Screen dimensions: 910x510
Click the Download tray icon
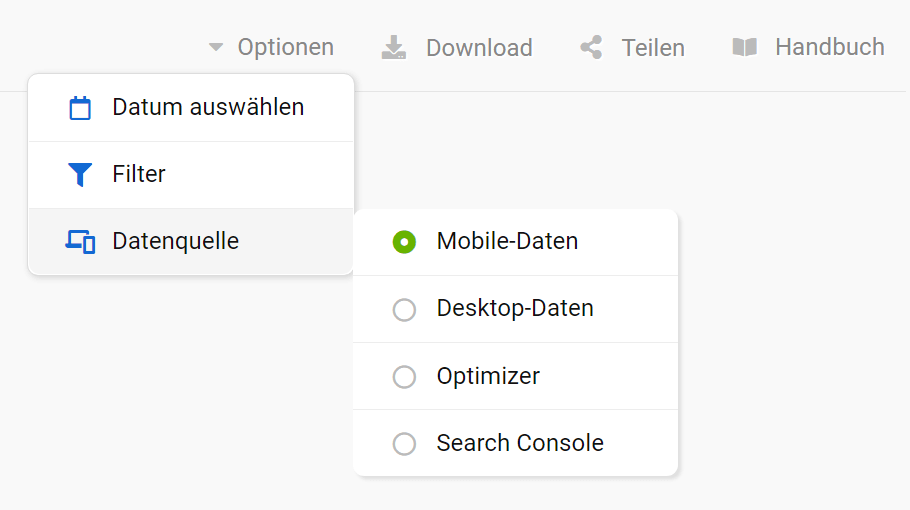394,48
